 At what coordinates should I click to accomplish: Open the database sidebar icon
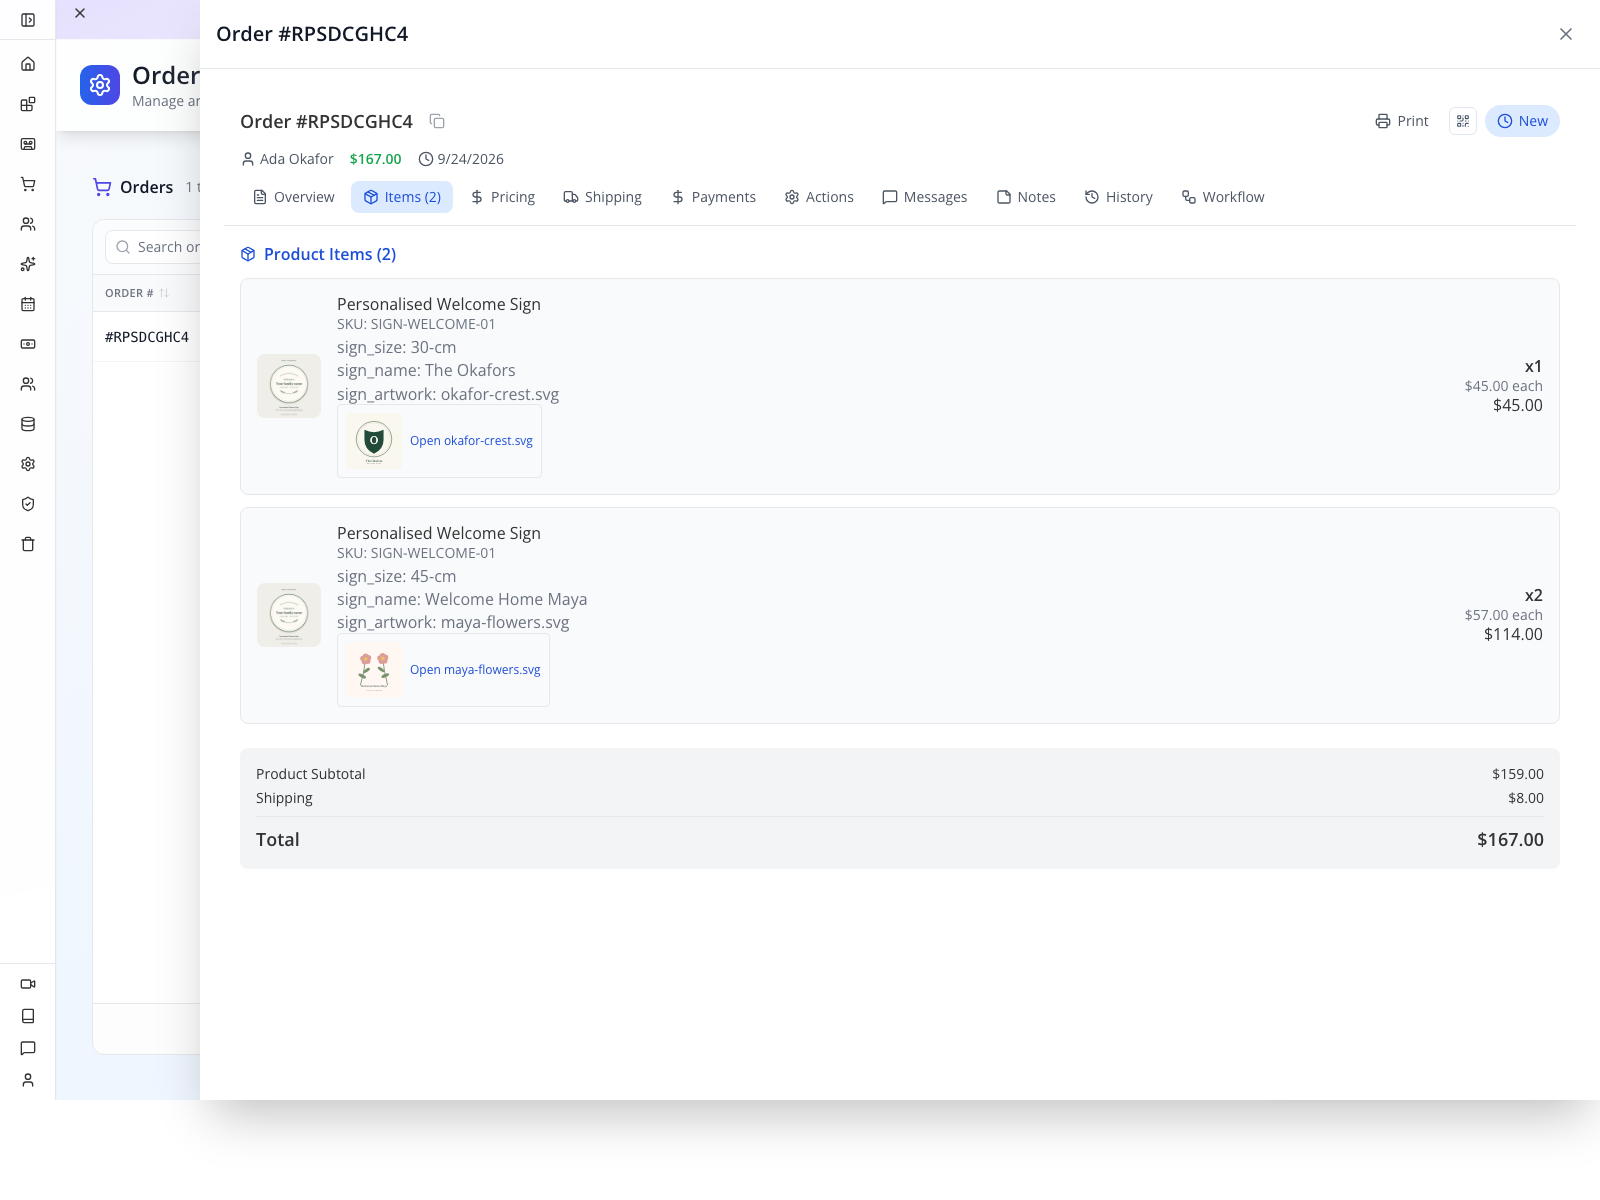[x=28, y=424]
